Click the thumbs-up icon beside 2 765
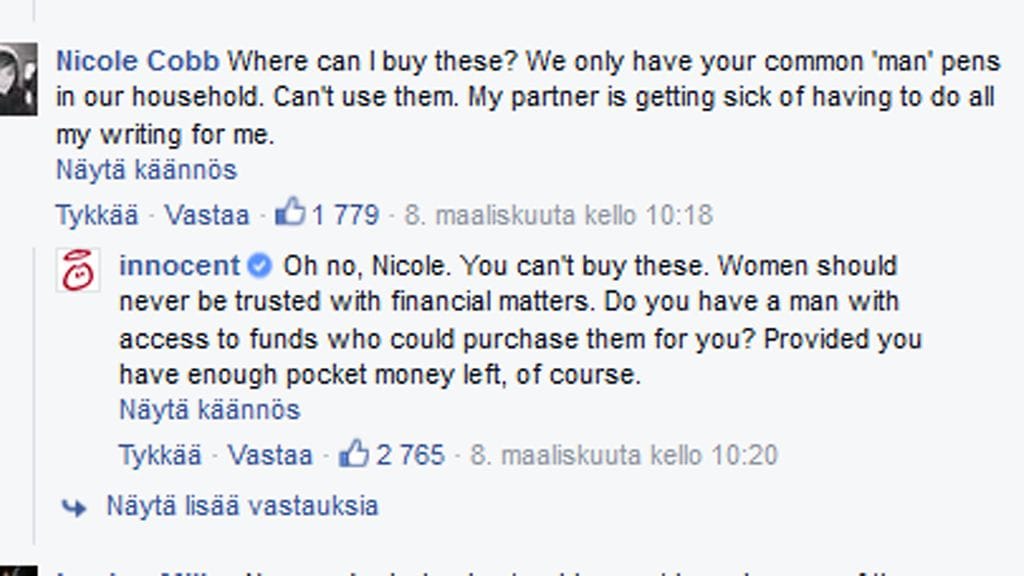Viewport: 1024px width, 576px height. 354,454
